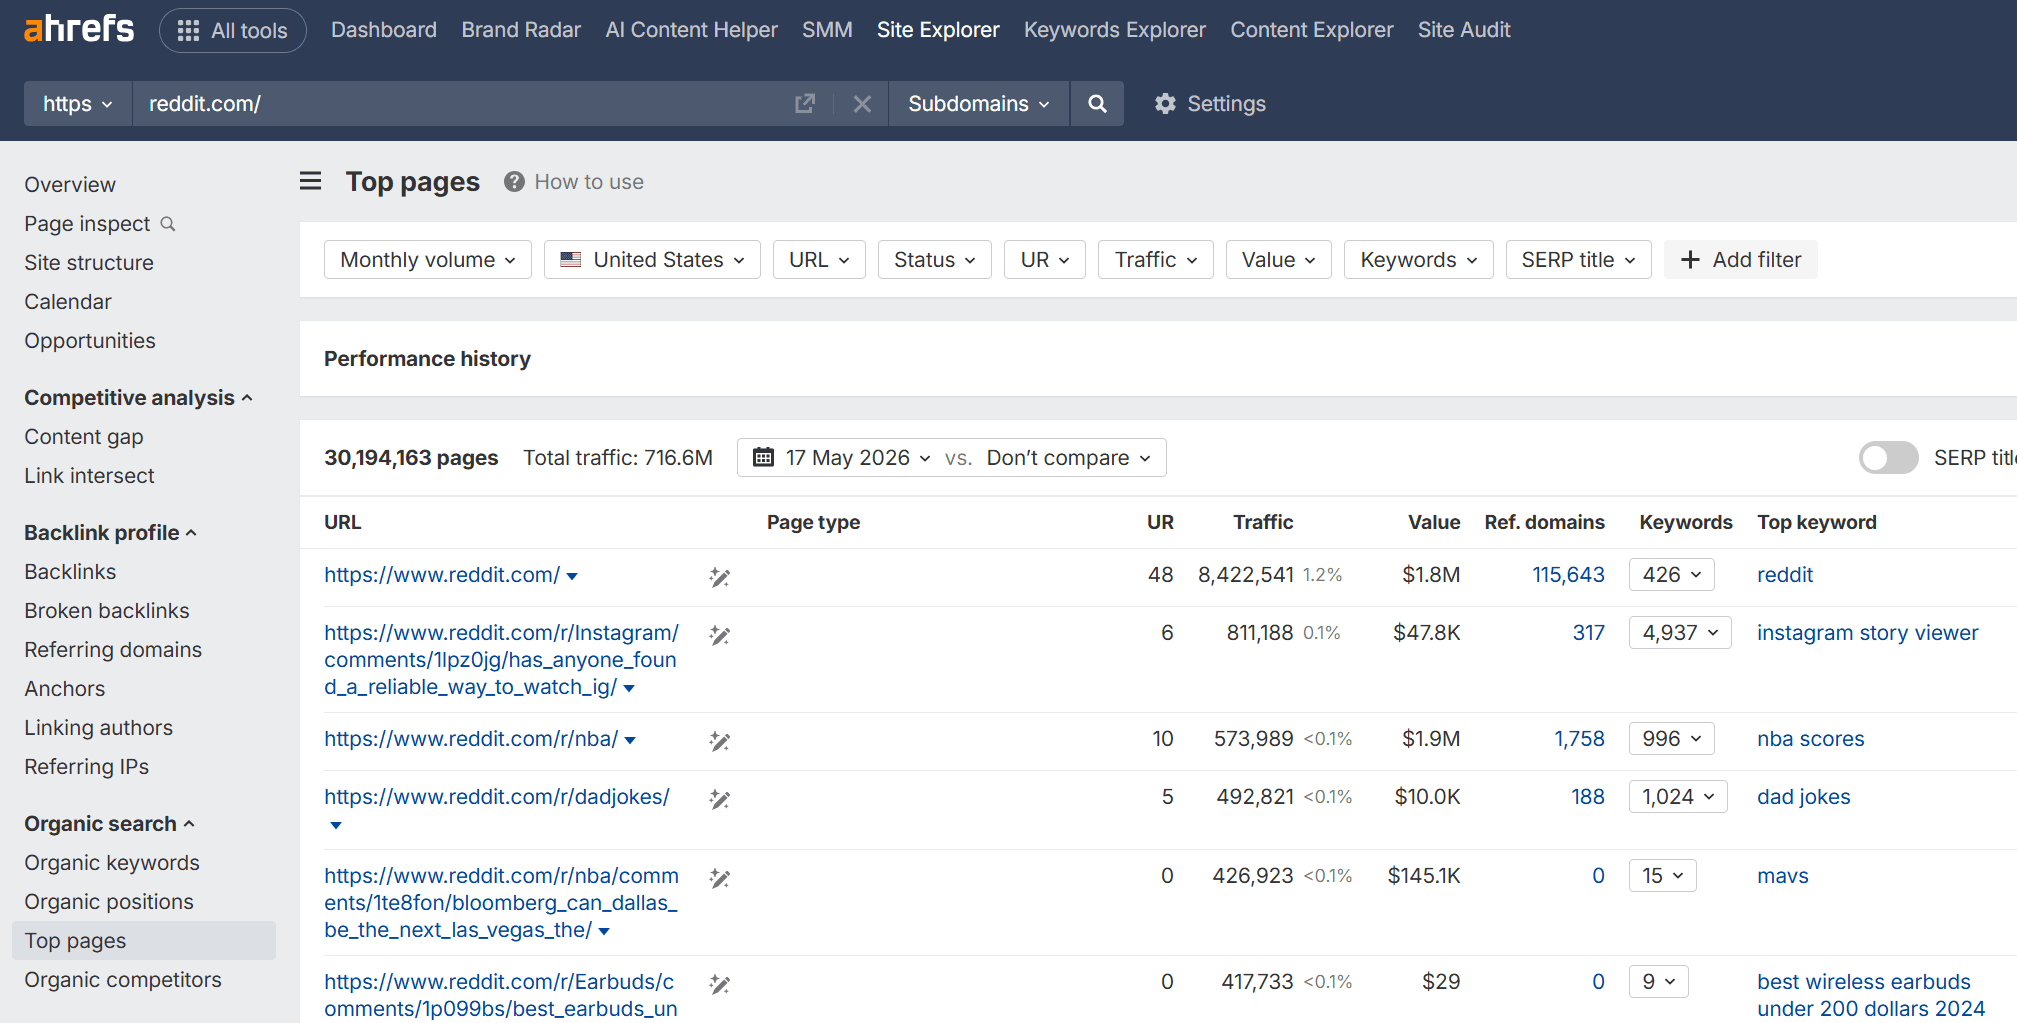Expand keywords dropdown showing 426

1672,575
